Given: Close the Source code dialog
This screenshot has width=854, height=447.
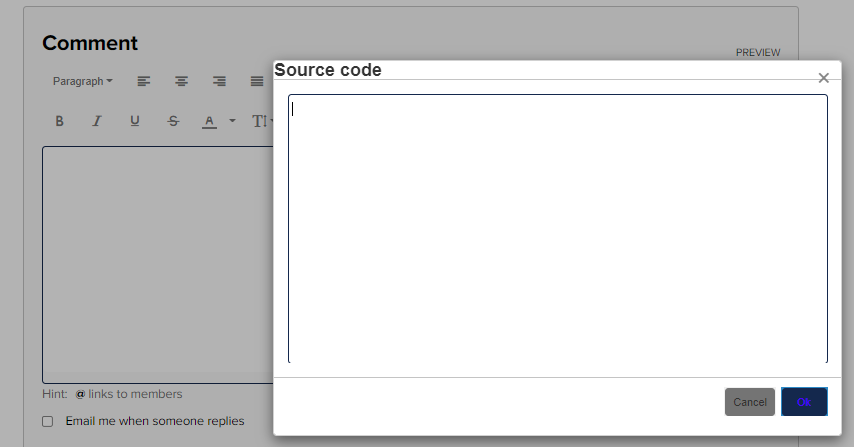Looking at the screenshot, I should 824,78.
